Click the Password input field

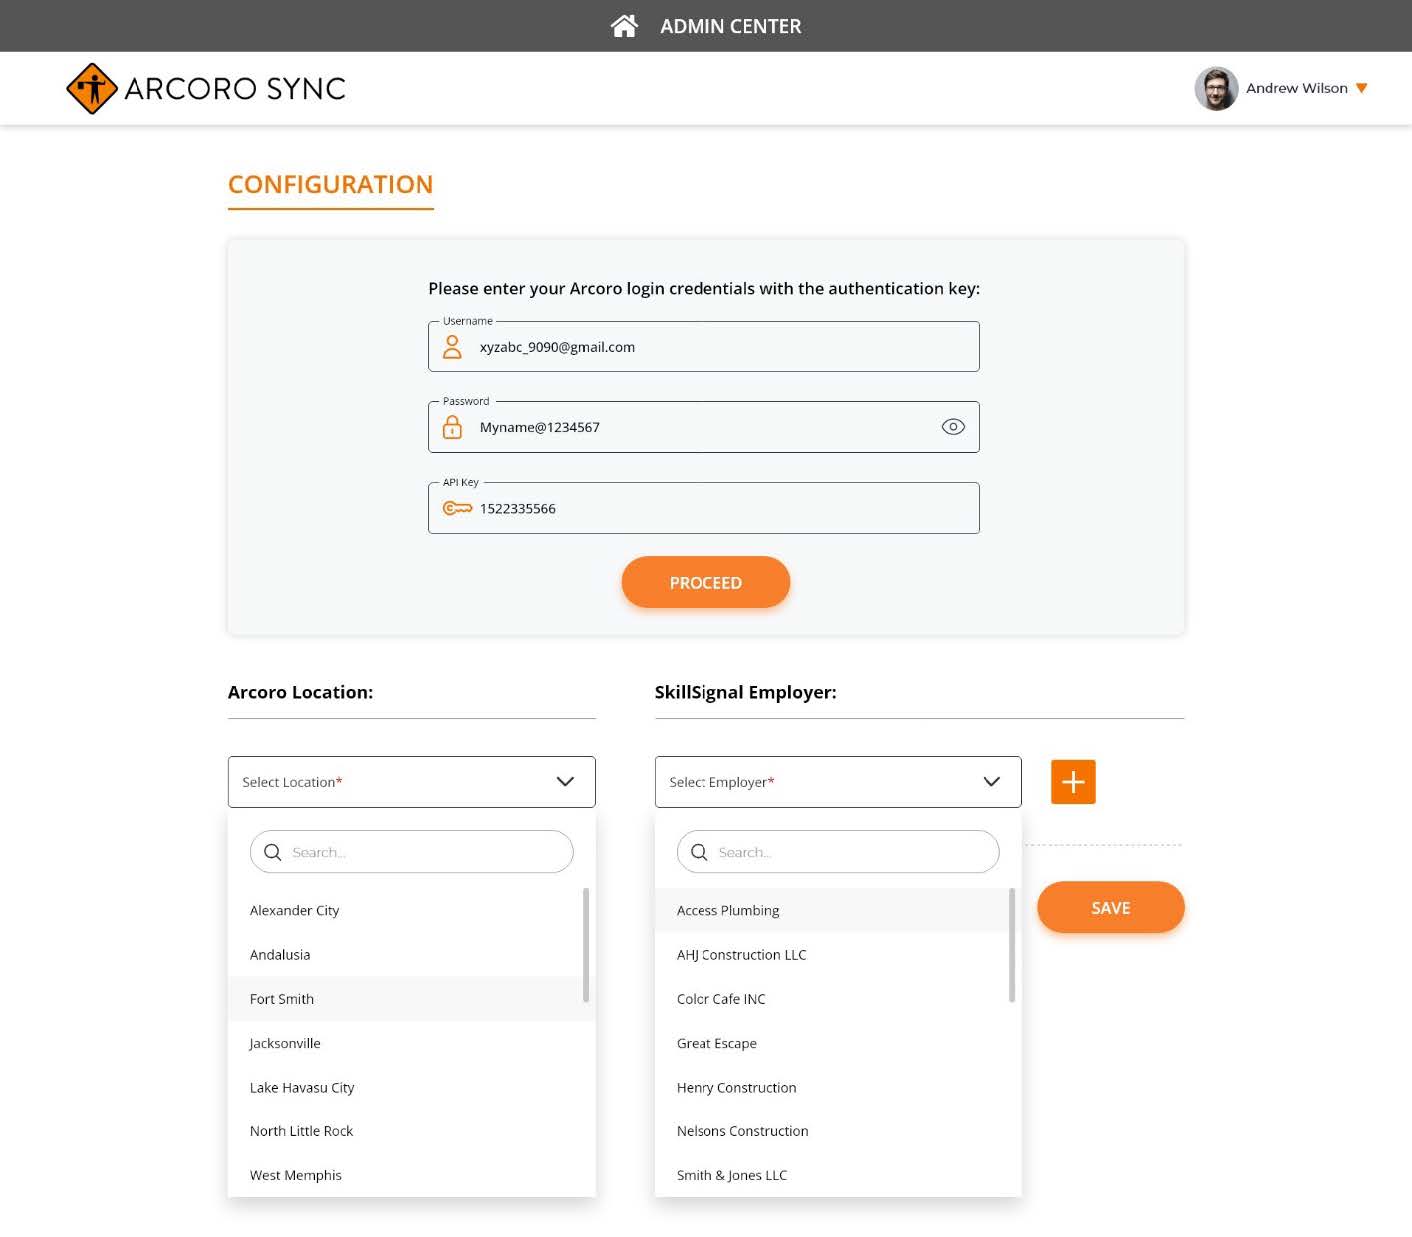tap(704, 427)
